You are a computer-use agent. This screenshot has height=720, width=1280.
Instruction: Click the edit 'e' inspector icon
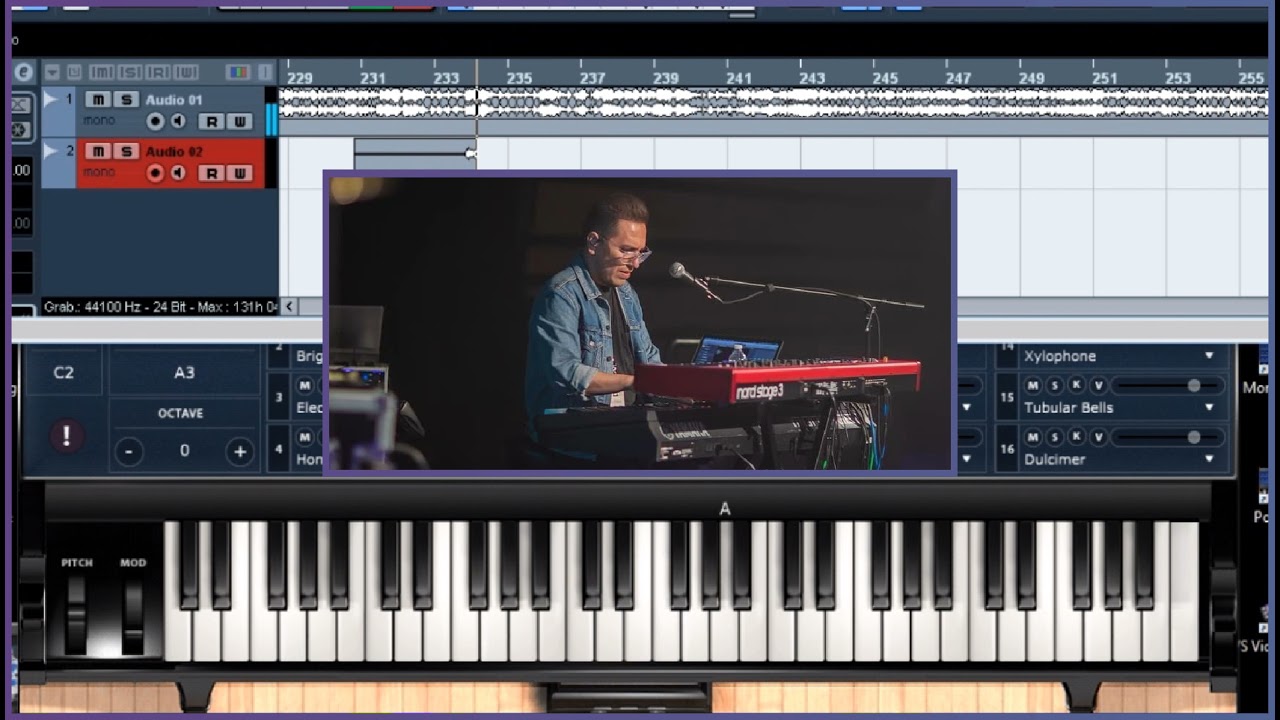[x=23, y=72]
